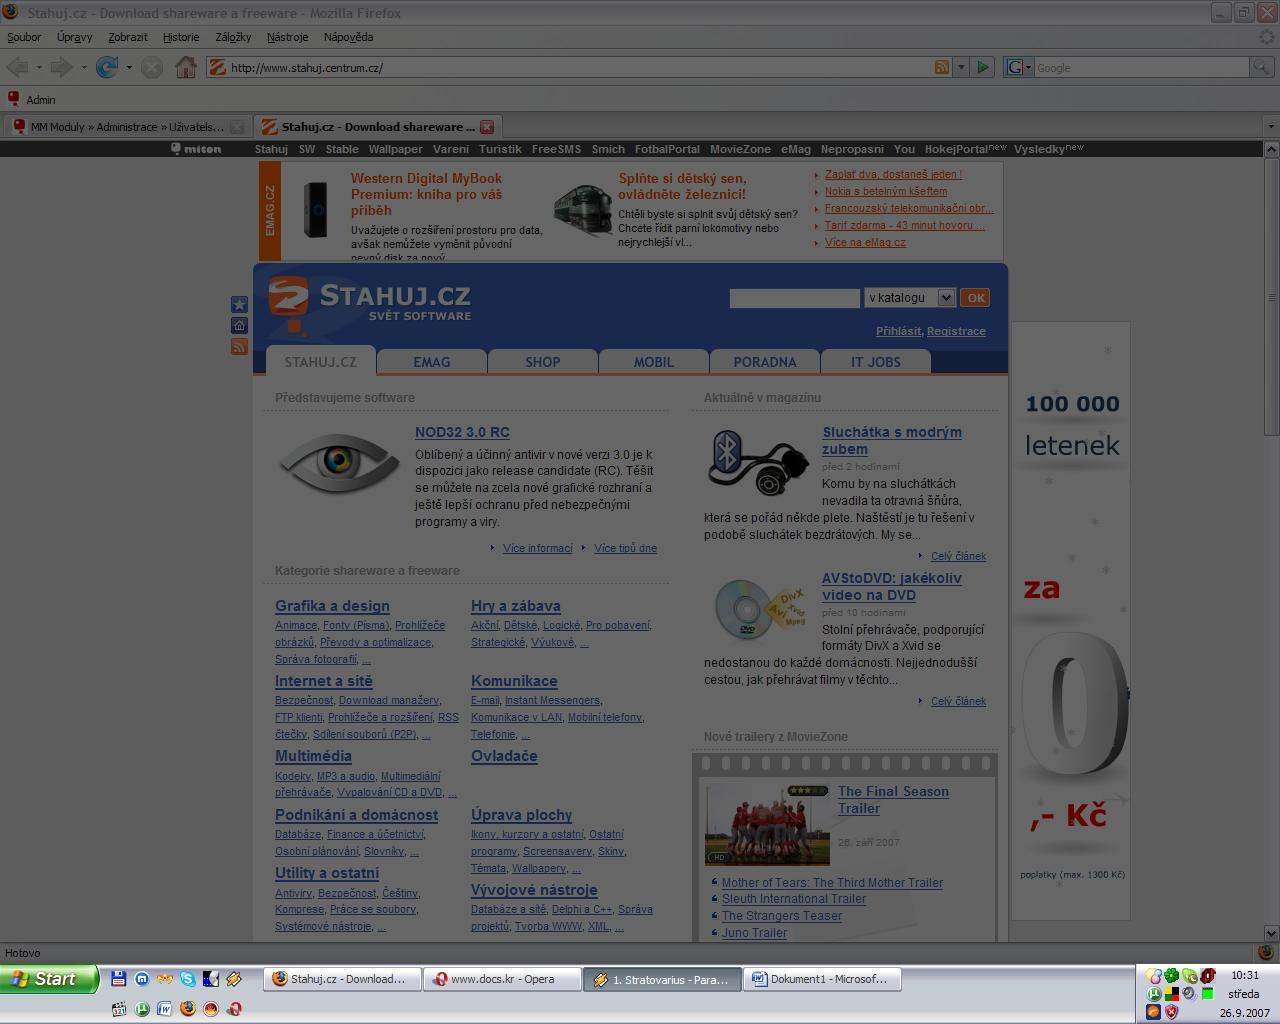Click the Stahuj search input field

point(795,298)
